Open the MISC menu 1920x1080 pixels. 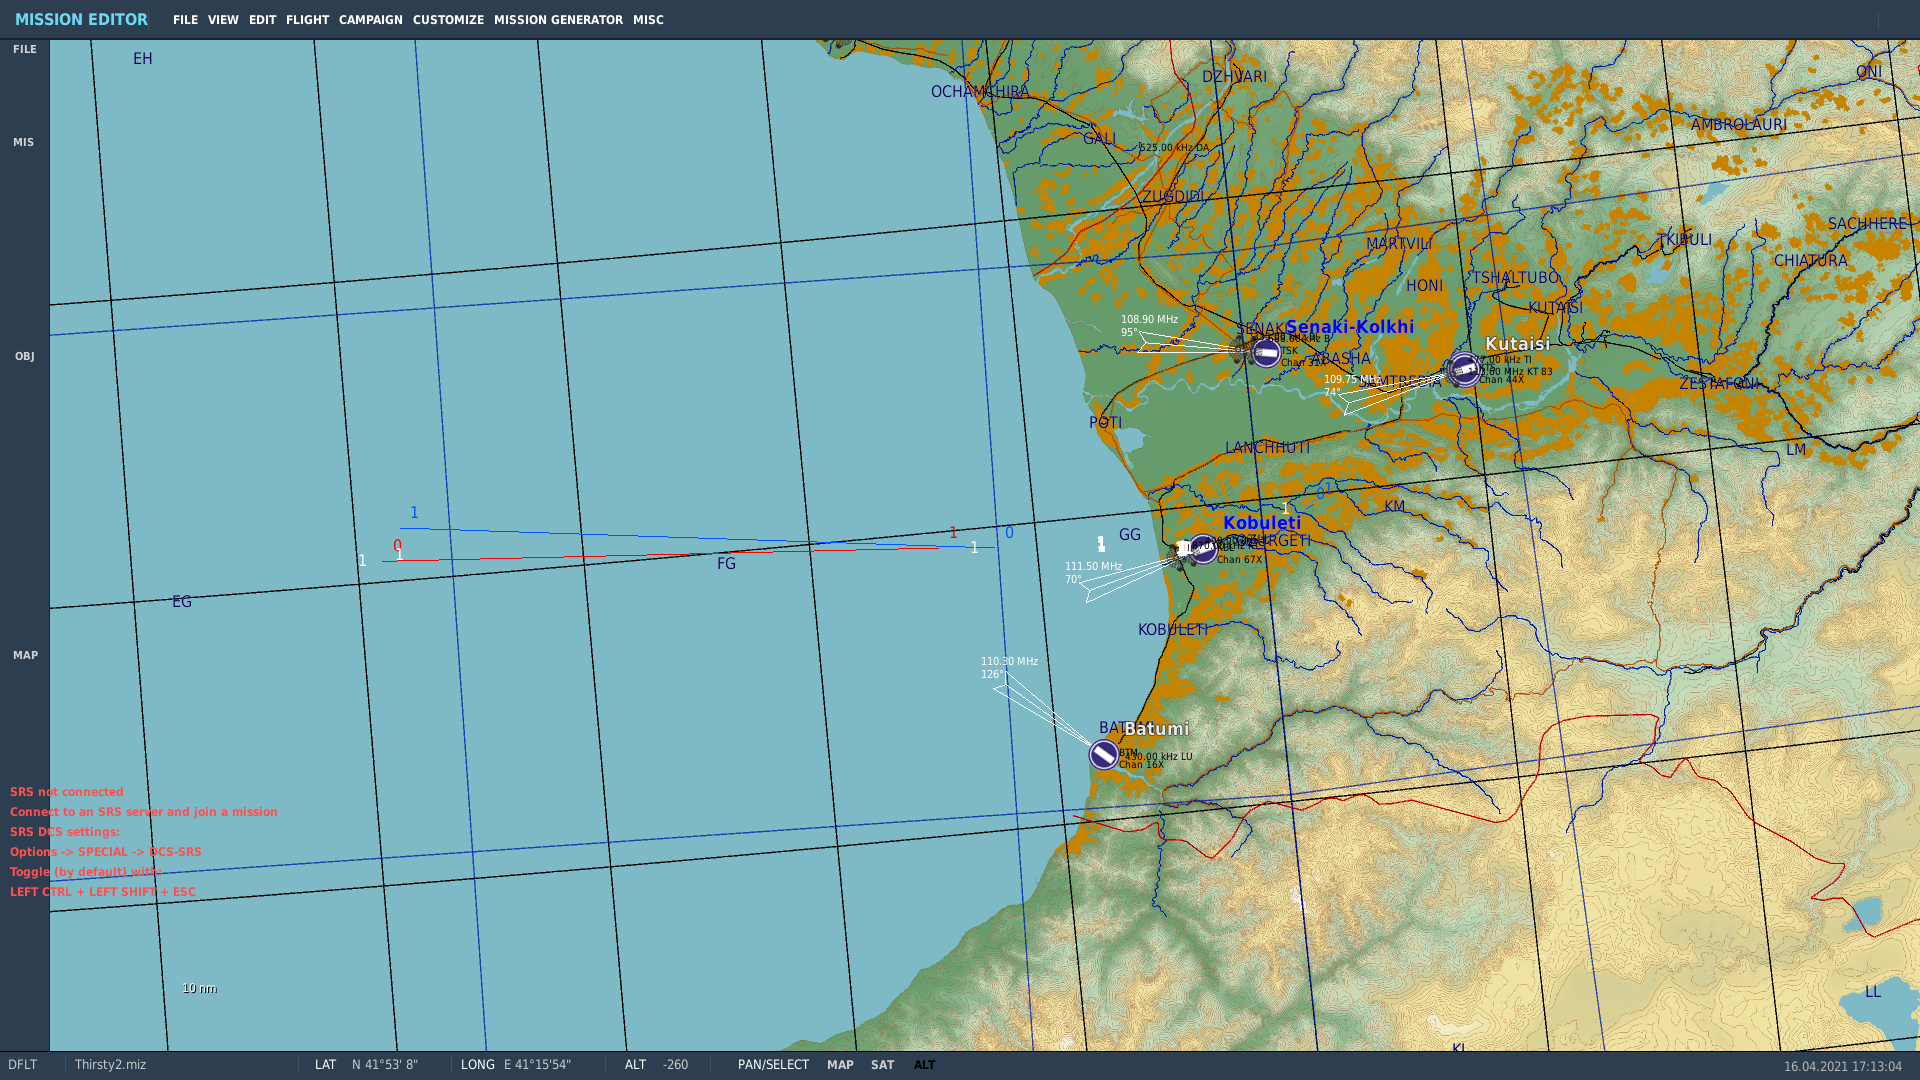pos(648,20)
